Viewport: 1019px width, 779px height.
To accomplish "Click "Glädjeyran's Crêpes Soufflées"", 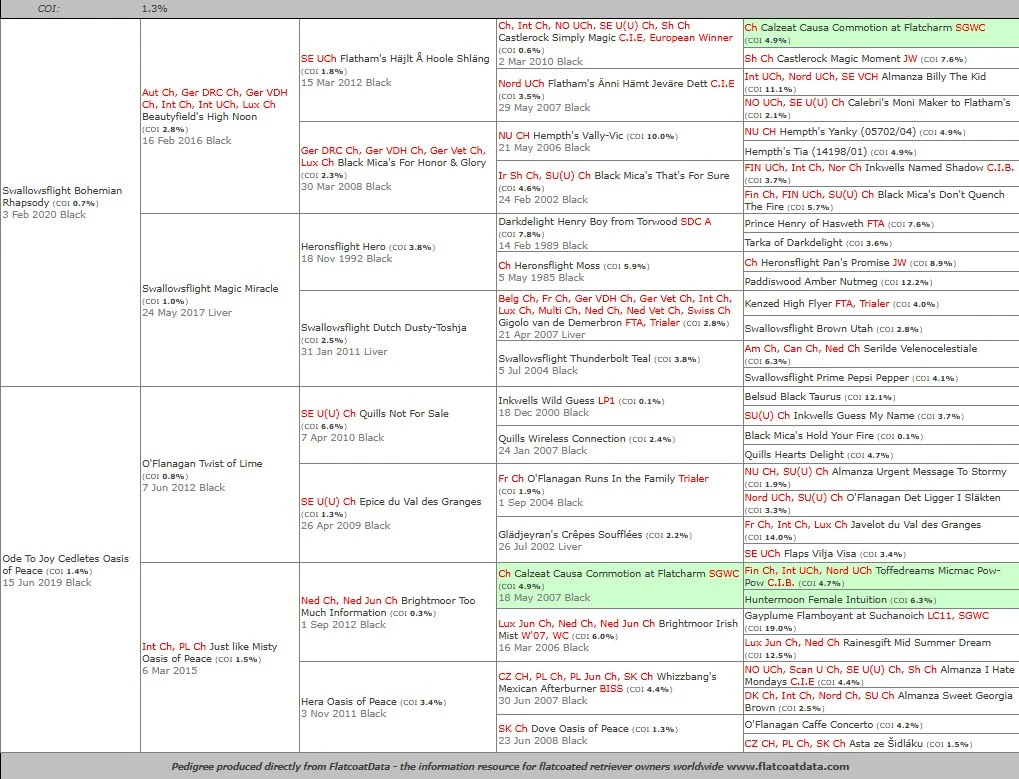I will [x=570, y=535].
